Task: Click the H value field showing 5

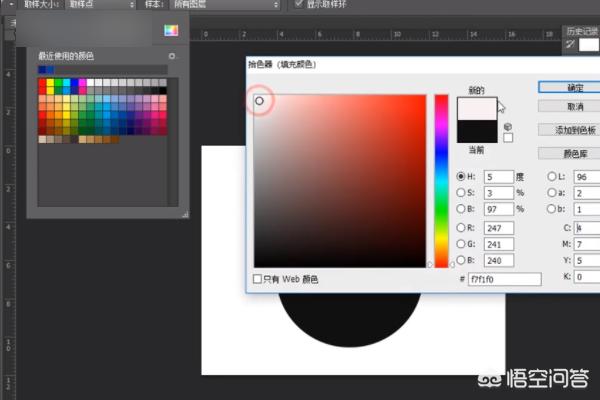Action: pos(499,177)
